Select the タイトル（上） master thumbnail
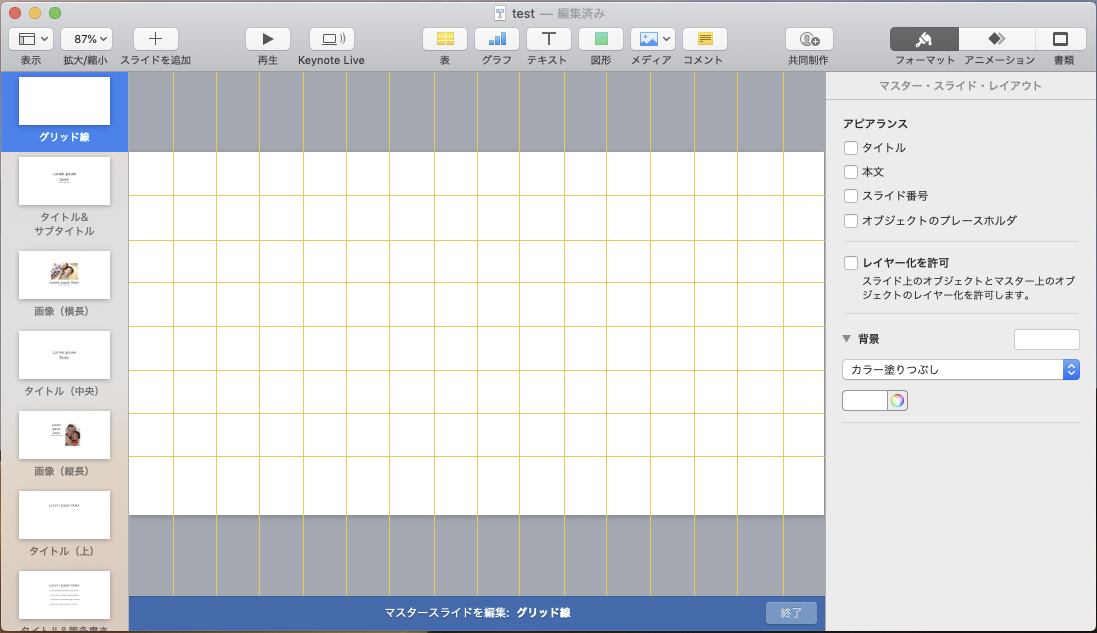 click(x=64, y=515)
